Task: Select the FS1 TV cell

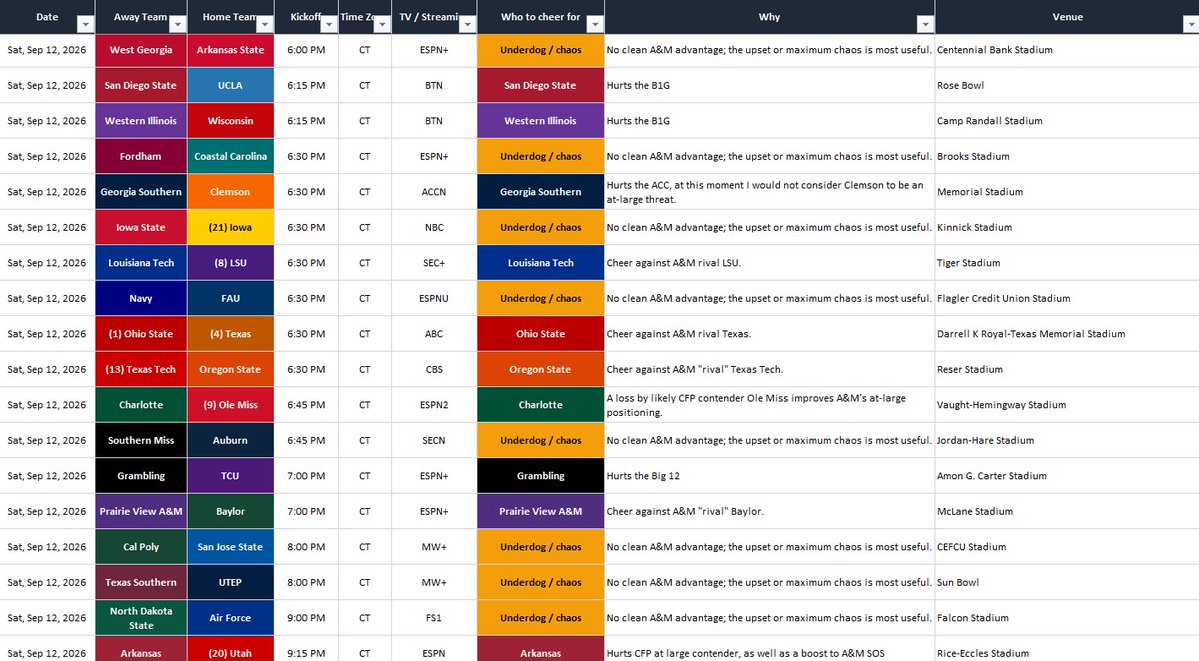Action: click(434, 618)
